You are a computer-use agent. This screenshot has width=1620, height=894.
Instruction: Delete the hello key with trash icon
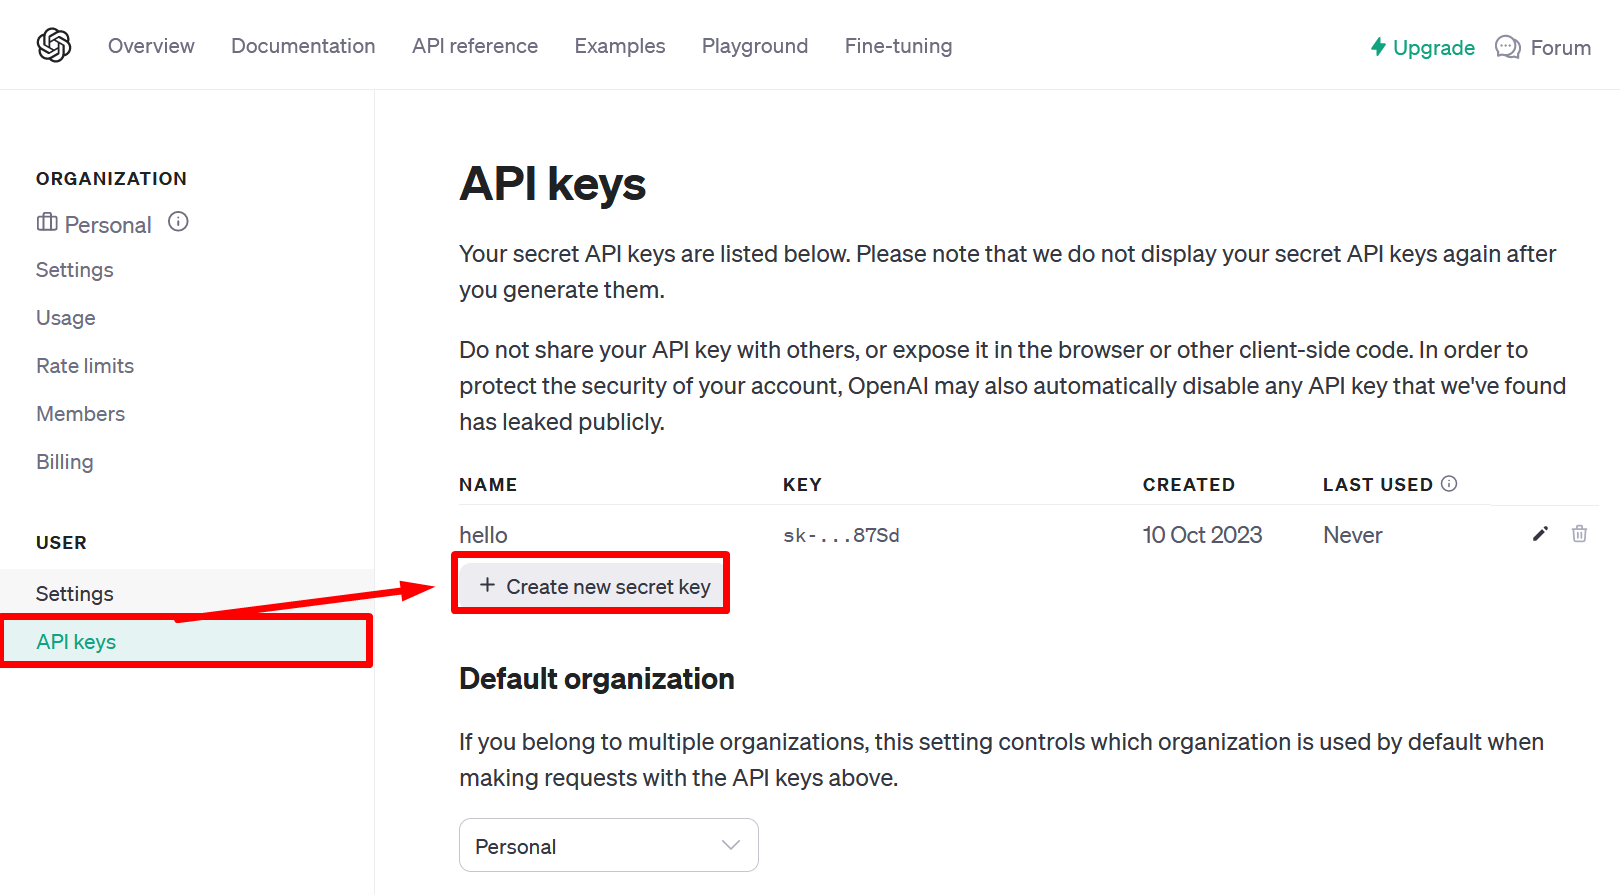pos(1579,534)
